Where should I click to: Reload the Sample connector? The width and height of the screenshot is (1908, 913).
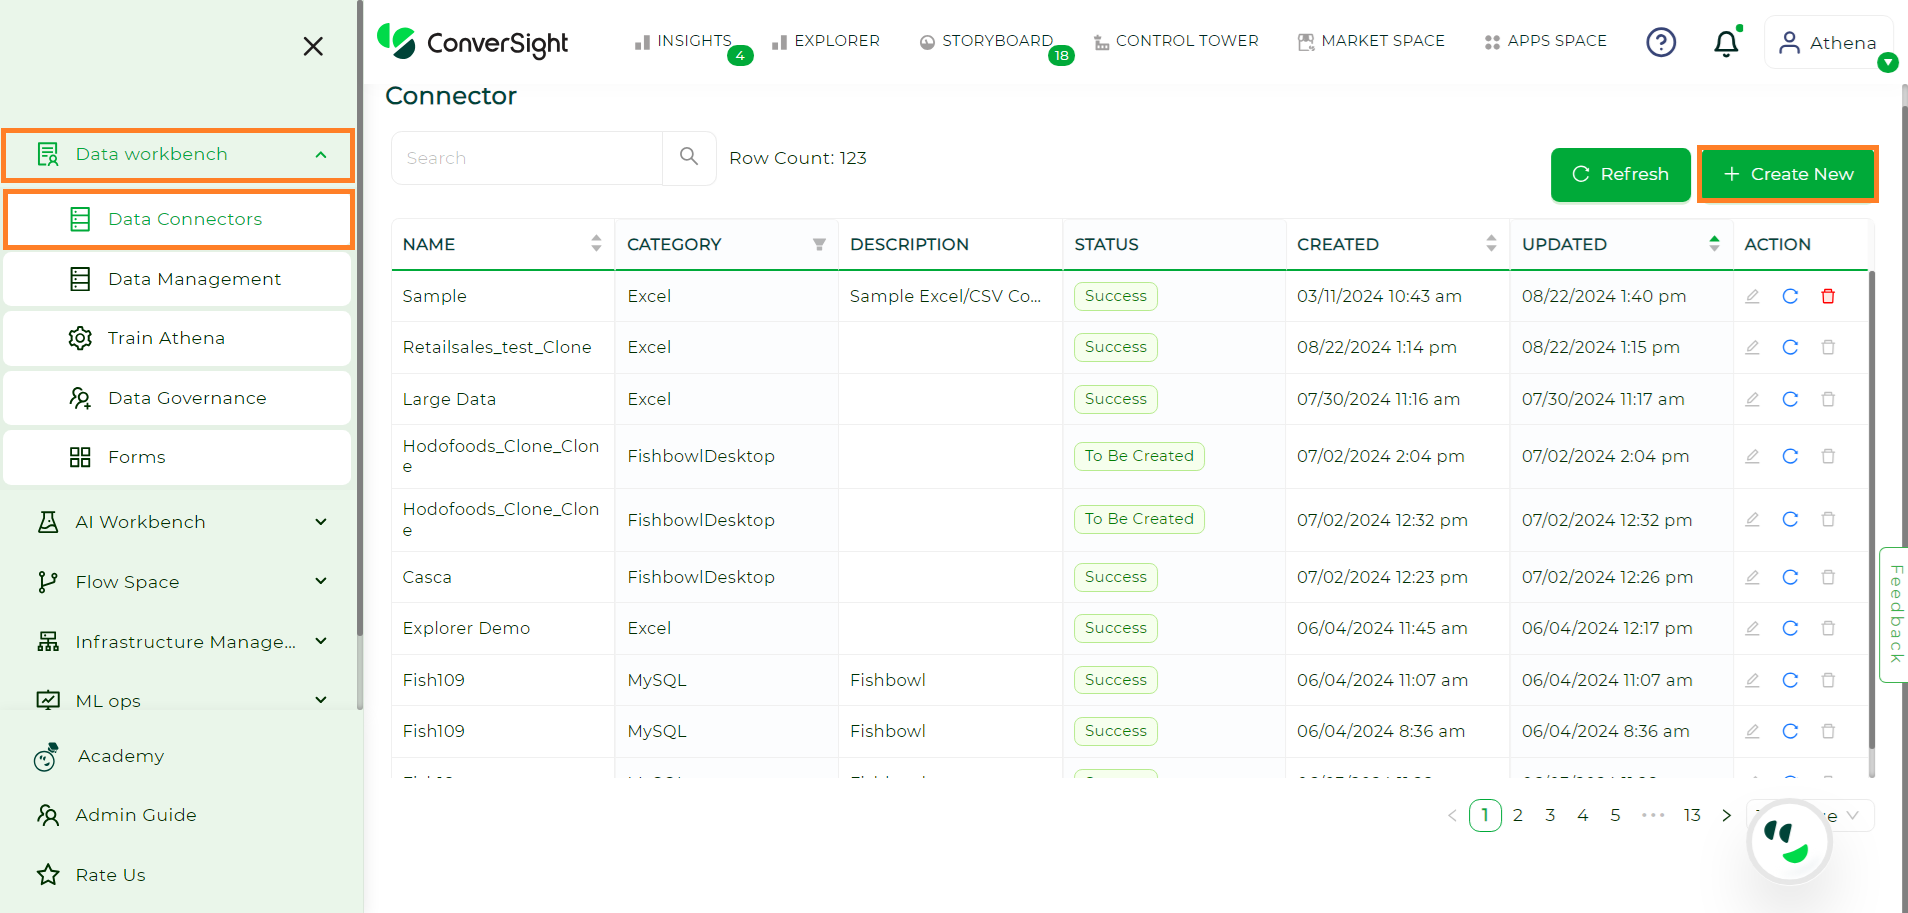1790,296
